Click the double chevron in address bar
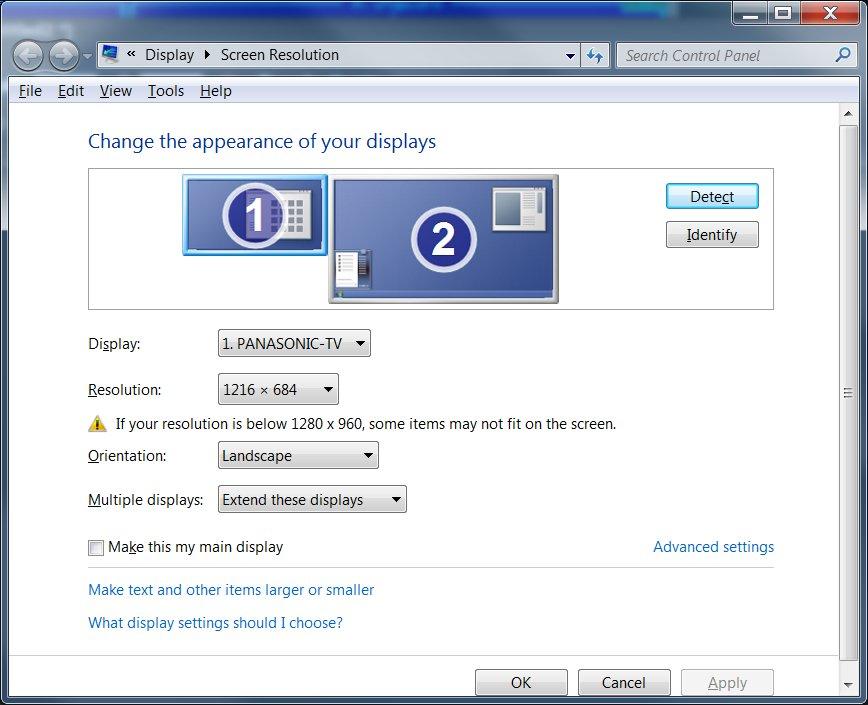The height and width of the screenshot is (705, 868). pyautogui.click(x=131, y=54)
